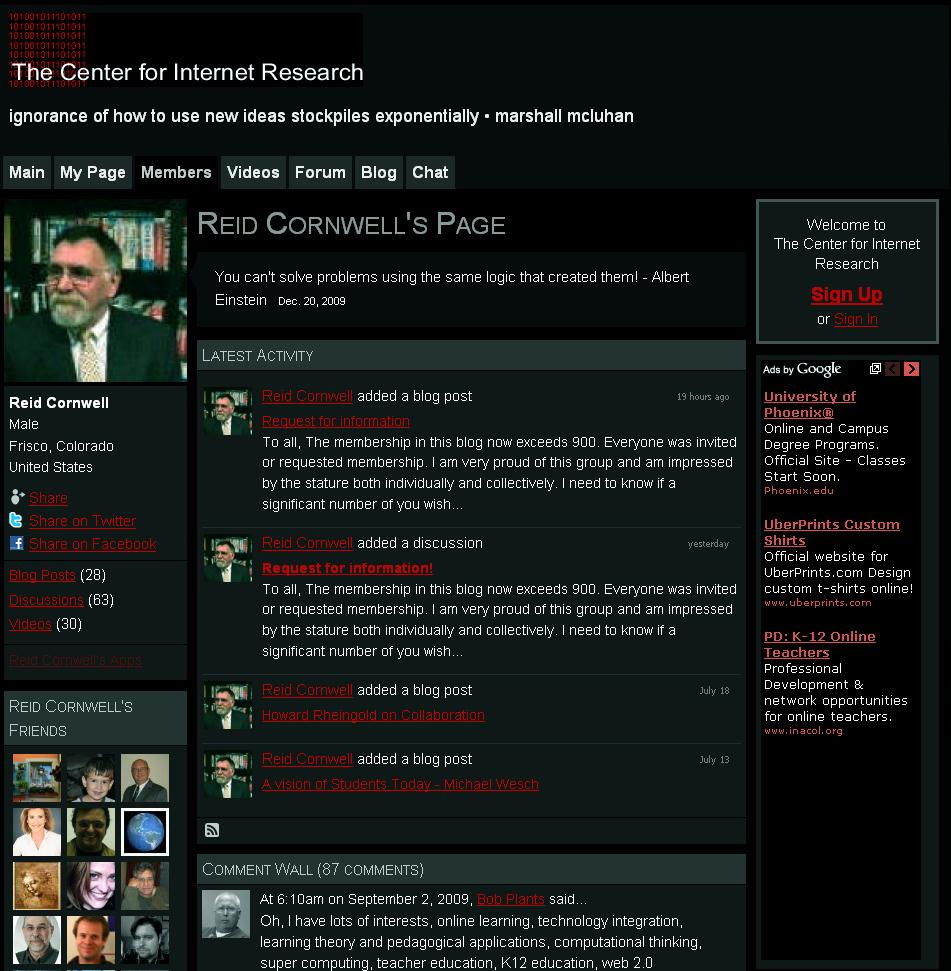Click the Share icon above Twitter link
The image size is (951, 971).
point(17,497)
